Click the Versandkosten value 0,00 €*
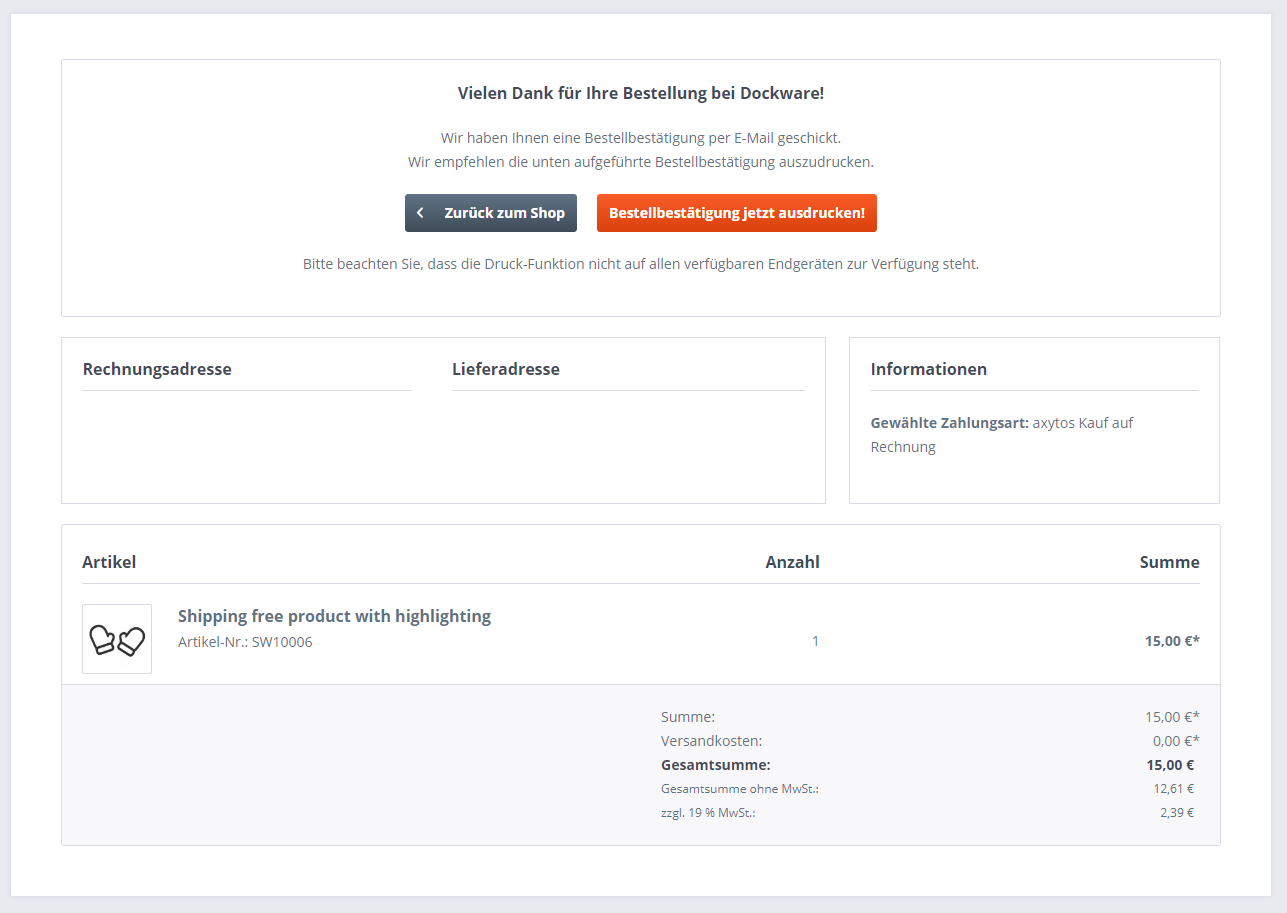The width and height of the screenshot is (1287, 913). 1176,741
